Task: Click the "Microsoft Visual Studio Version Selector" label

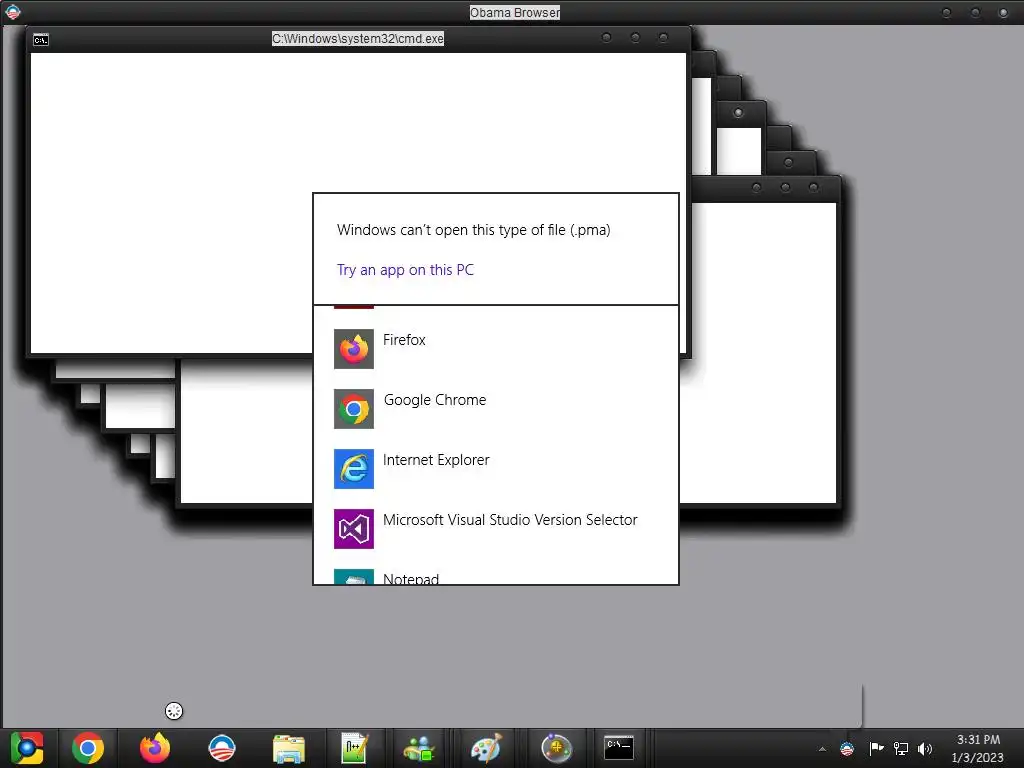Action: (x=510, y=520)
